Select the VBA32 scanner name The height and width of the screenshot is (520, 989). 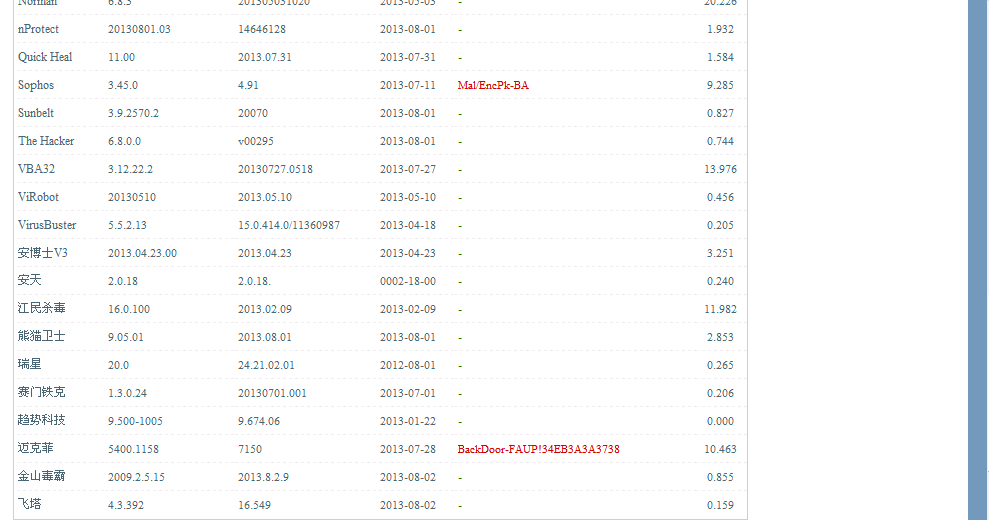tap(37, 169)
